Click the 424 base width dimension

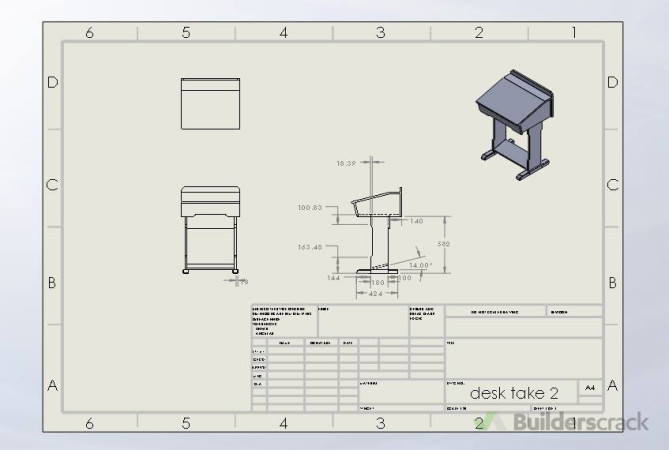pyautogui.click(x=376, y=294)
